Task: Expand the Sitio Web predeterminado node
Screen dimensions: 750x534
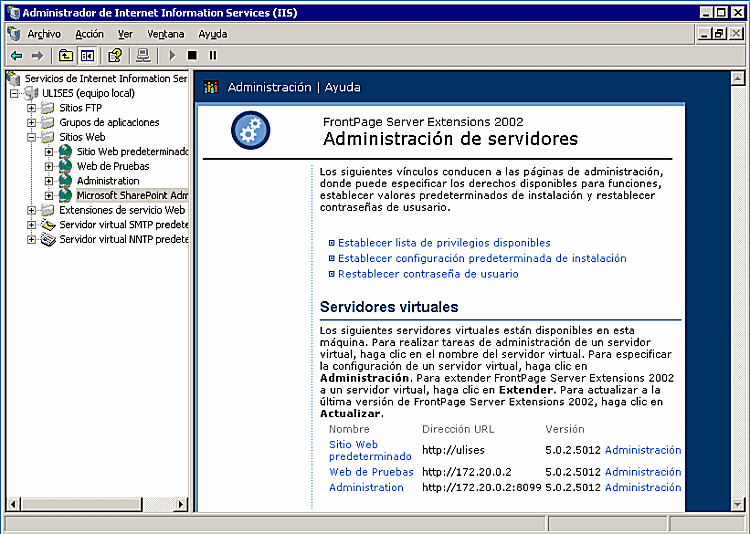Action: (x=49, y=152)
